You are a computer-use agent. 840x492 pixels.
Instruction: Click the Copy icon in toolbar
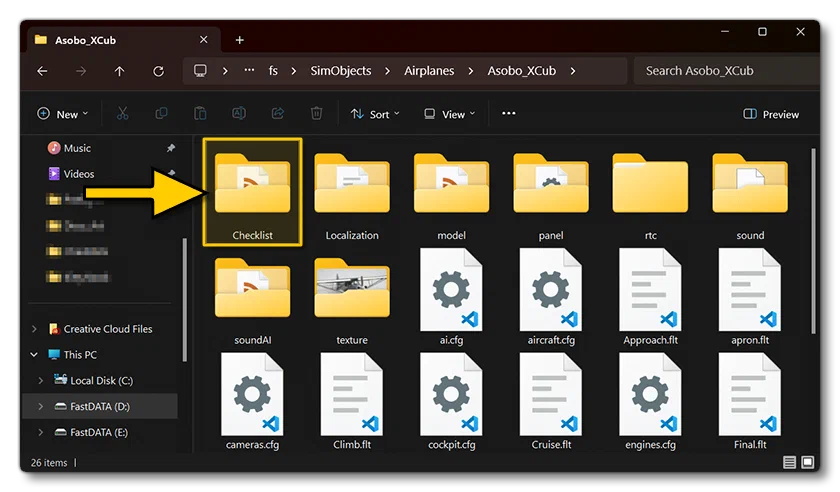(x=161, y=114)
